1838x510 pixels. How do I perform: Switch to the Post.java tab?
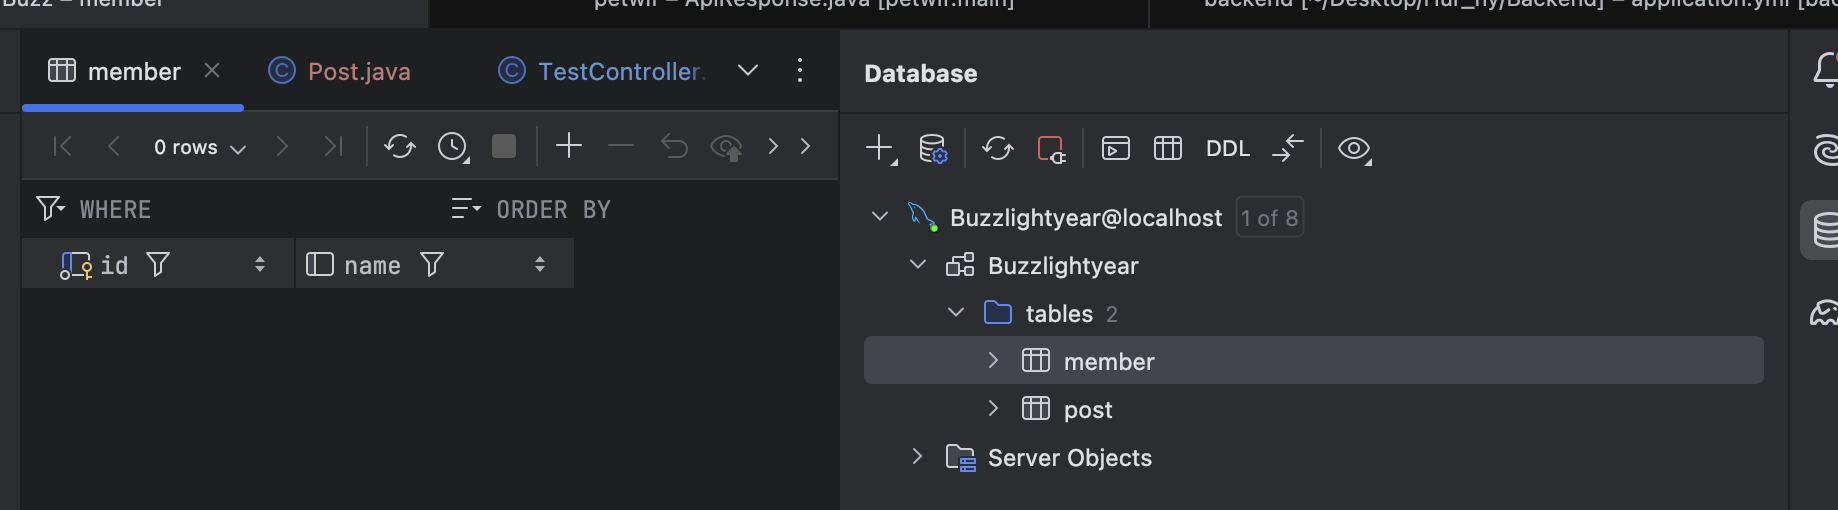(x=358, y=71)
